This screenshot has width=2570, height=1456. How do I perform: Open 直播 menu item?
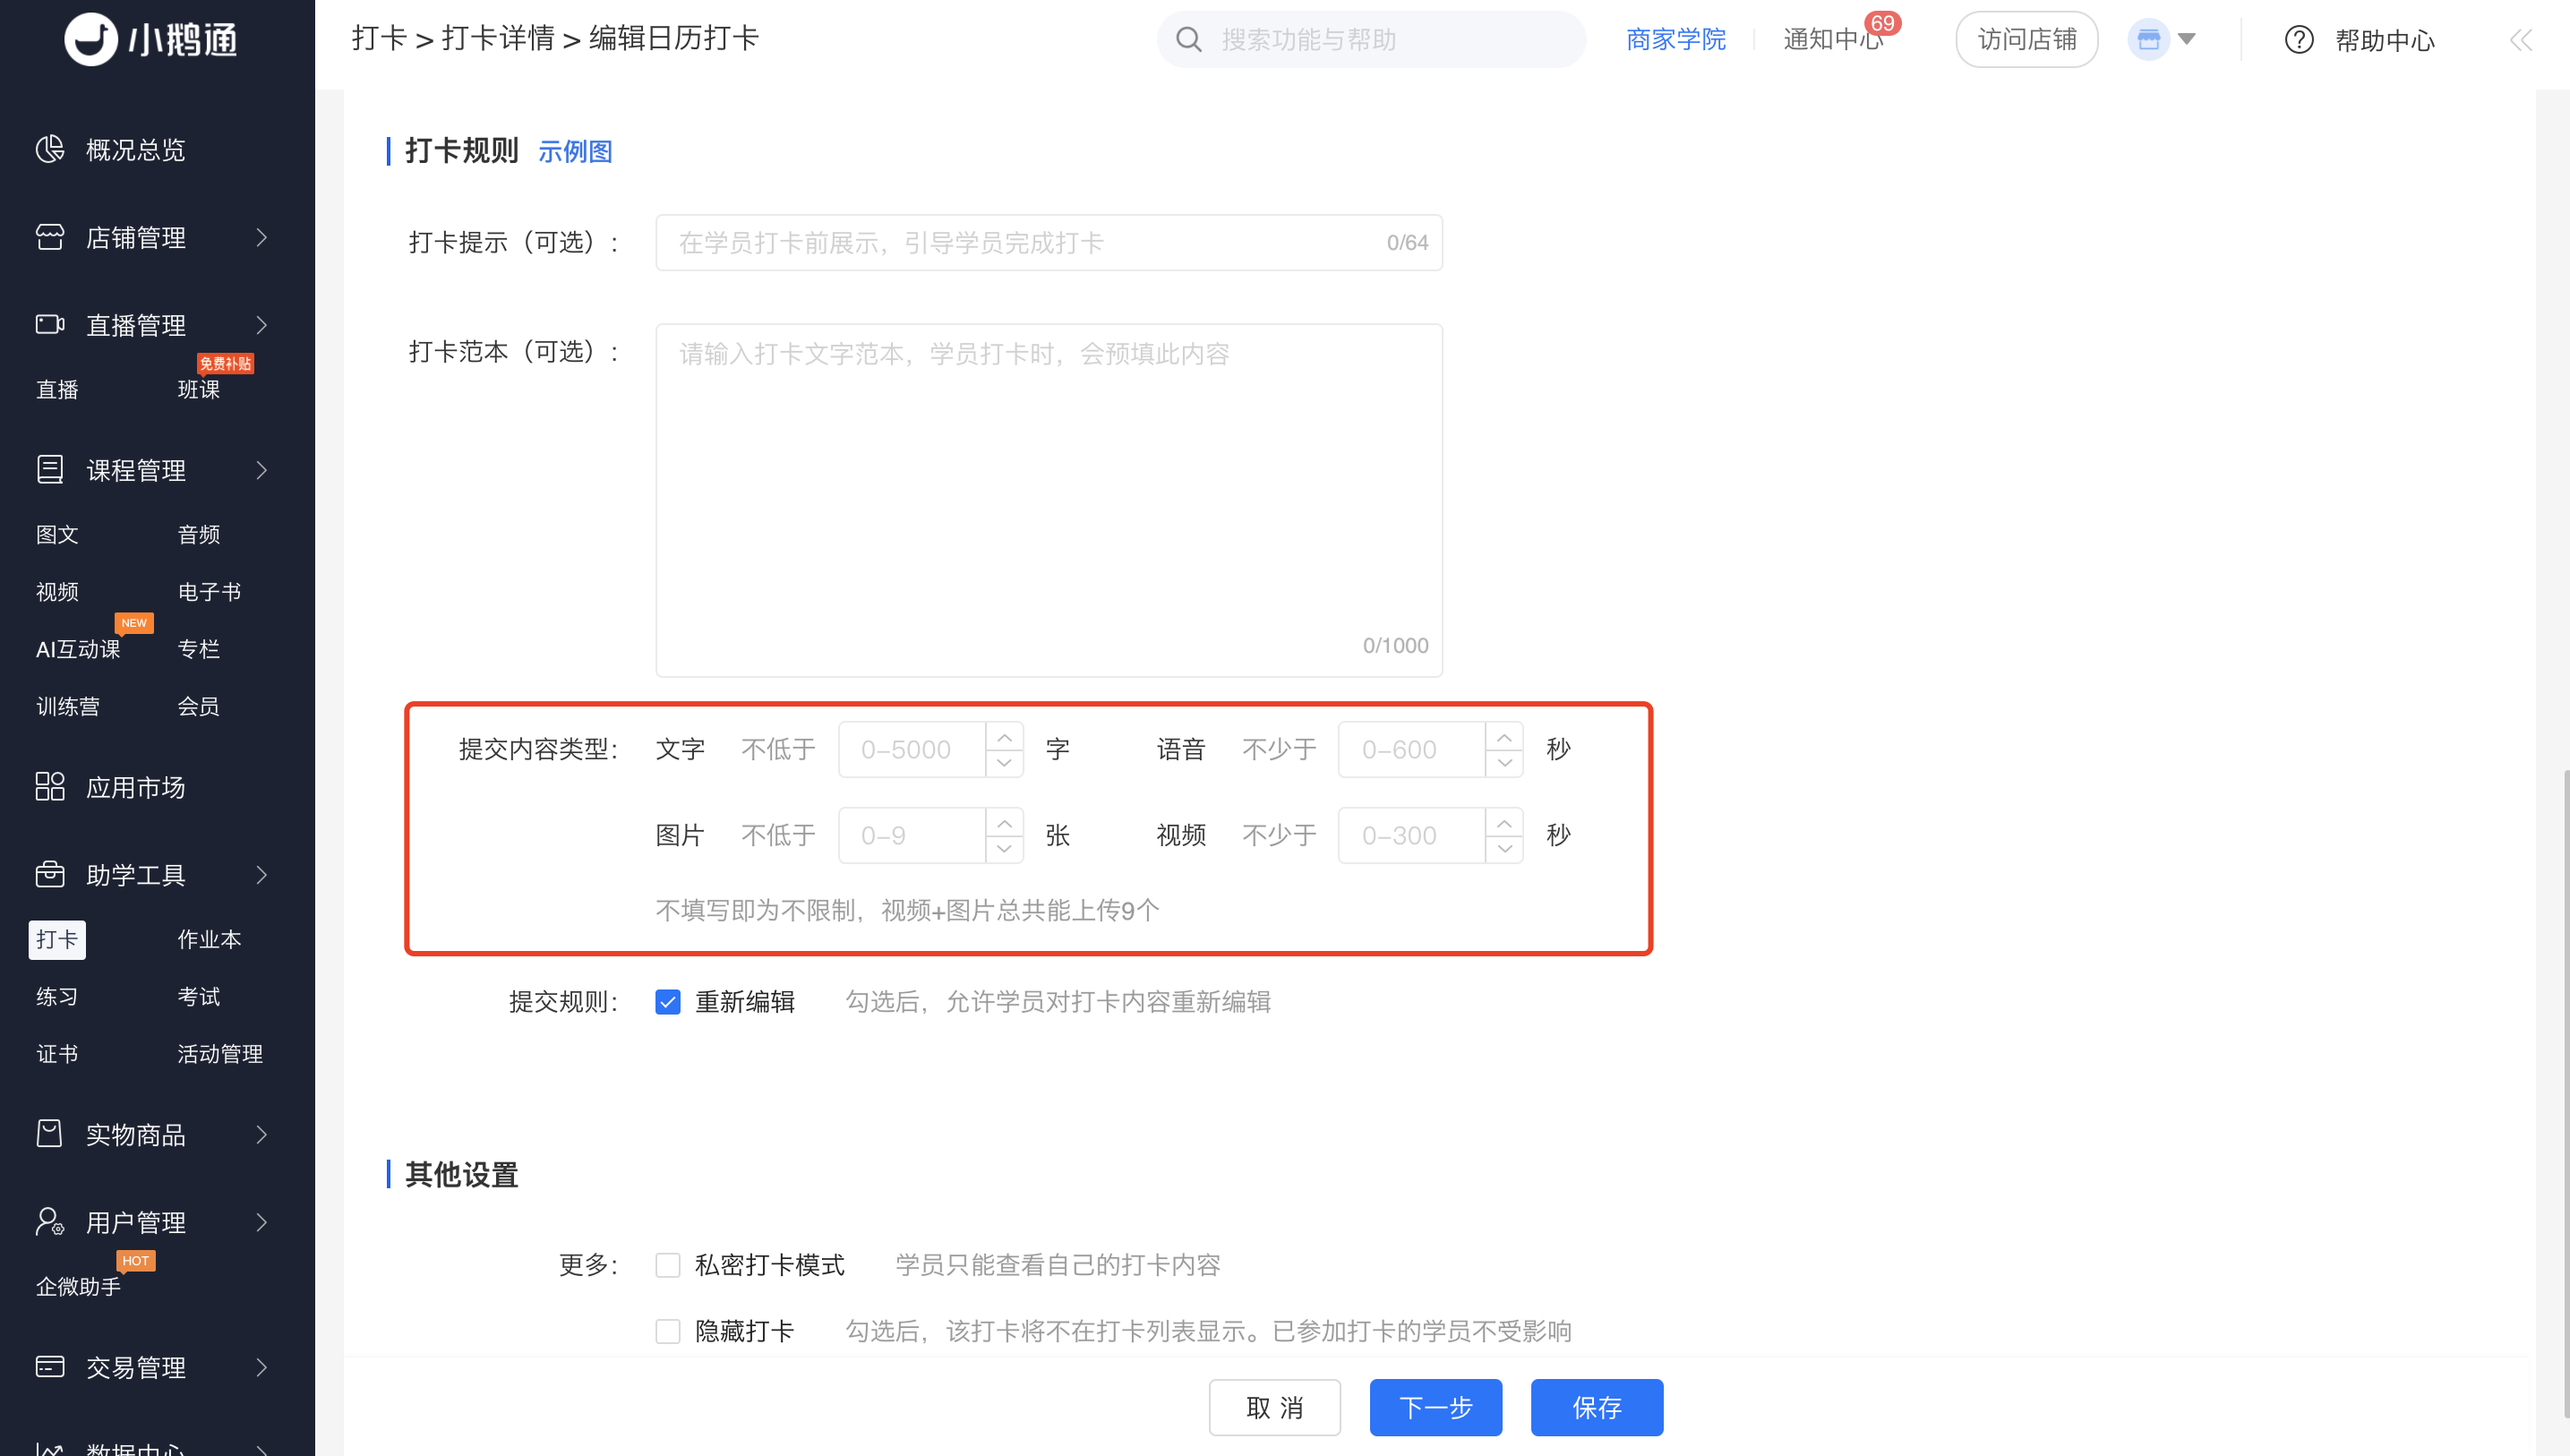[57, 389]
